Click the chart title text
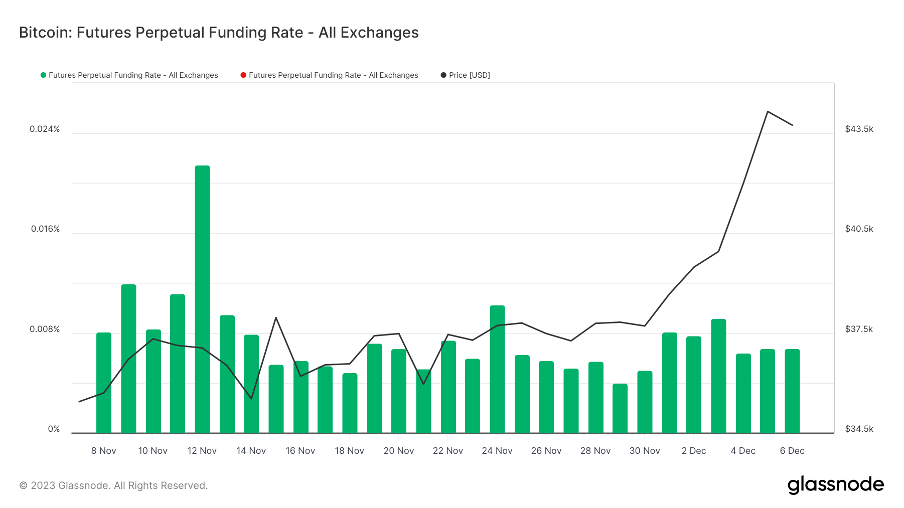This screenshot has width=904, height=508. 218,32
